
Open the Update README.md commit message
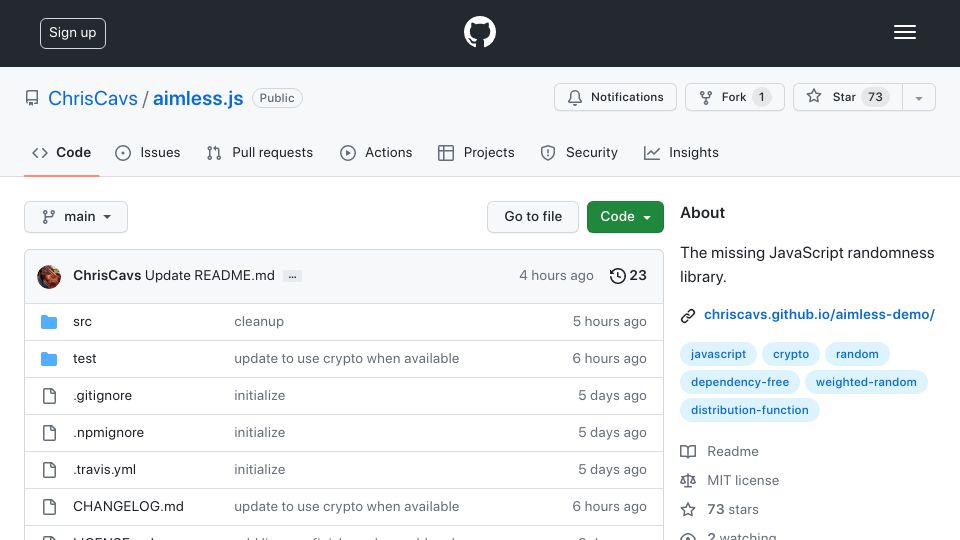coord(209,276)
